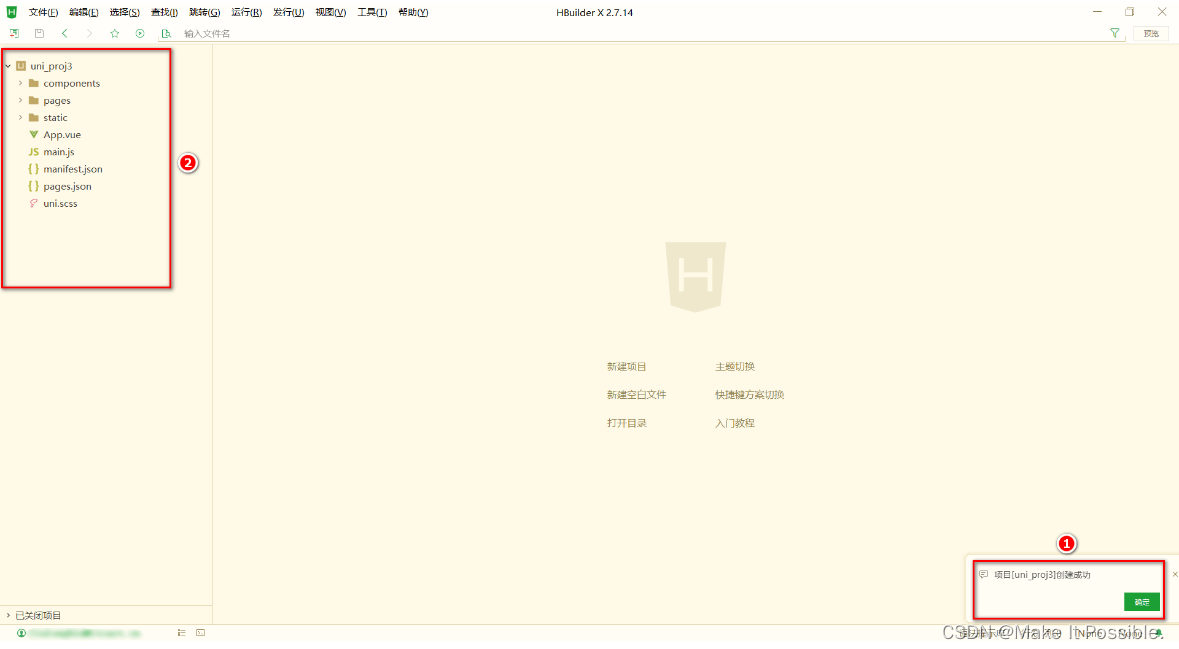Select main.js in the project tree
This screenshot has width=1179, height=649.
pyautogui.click(x=59, y=152)
